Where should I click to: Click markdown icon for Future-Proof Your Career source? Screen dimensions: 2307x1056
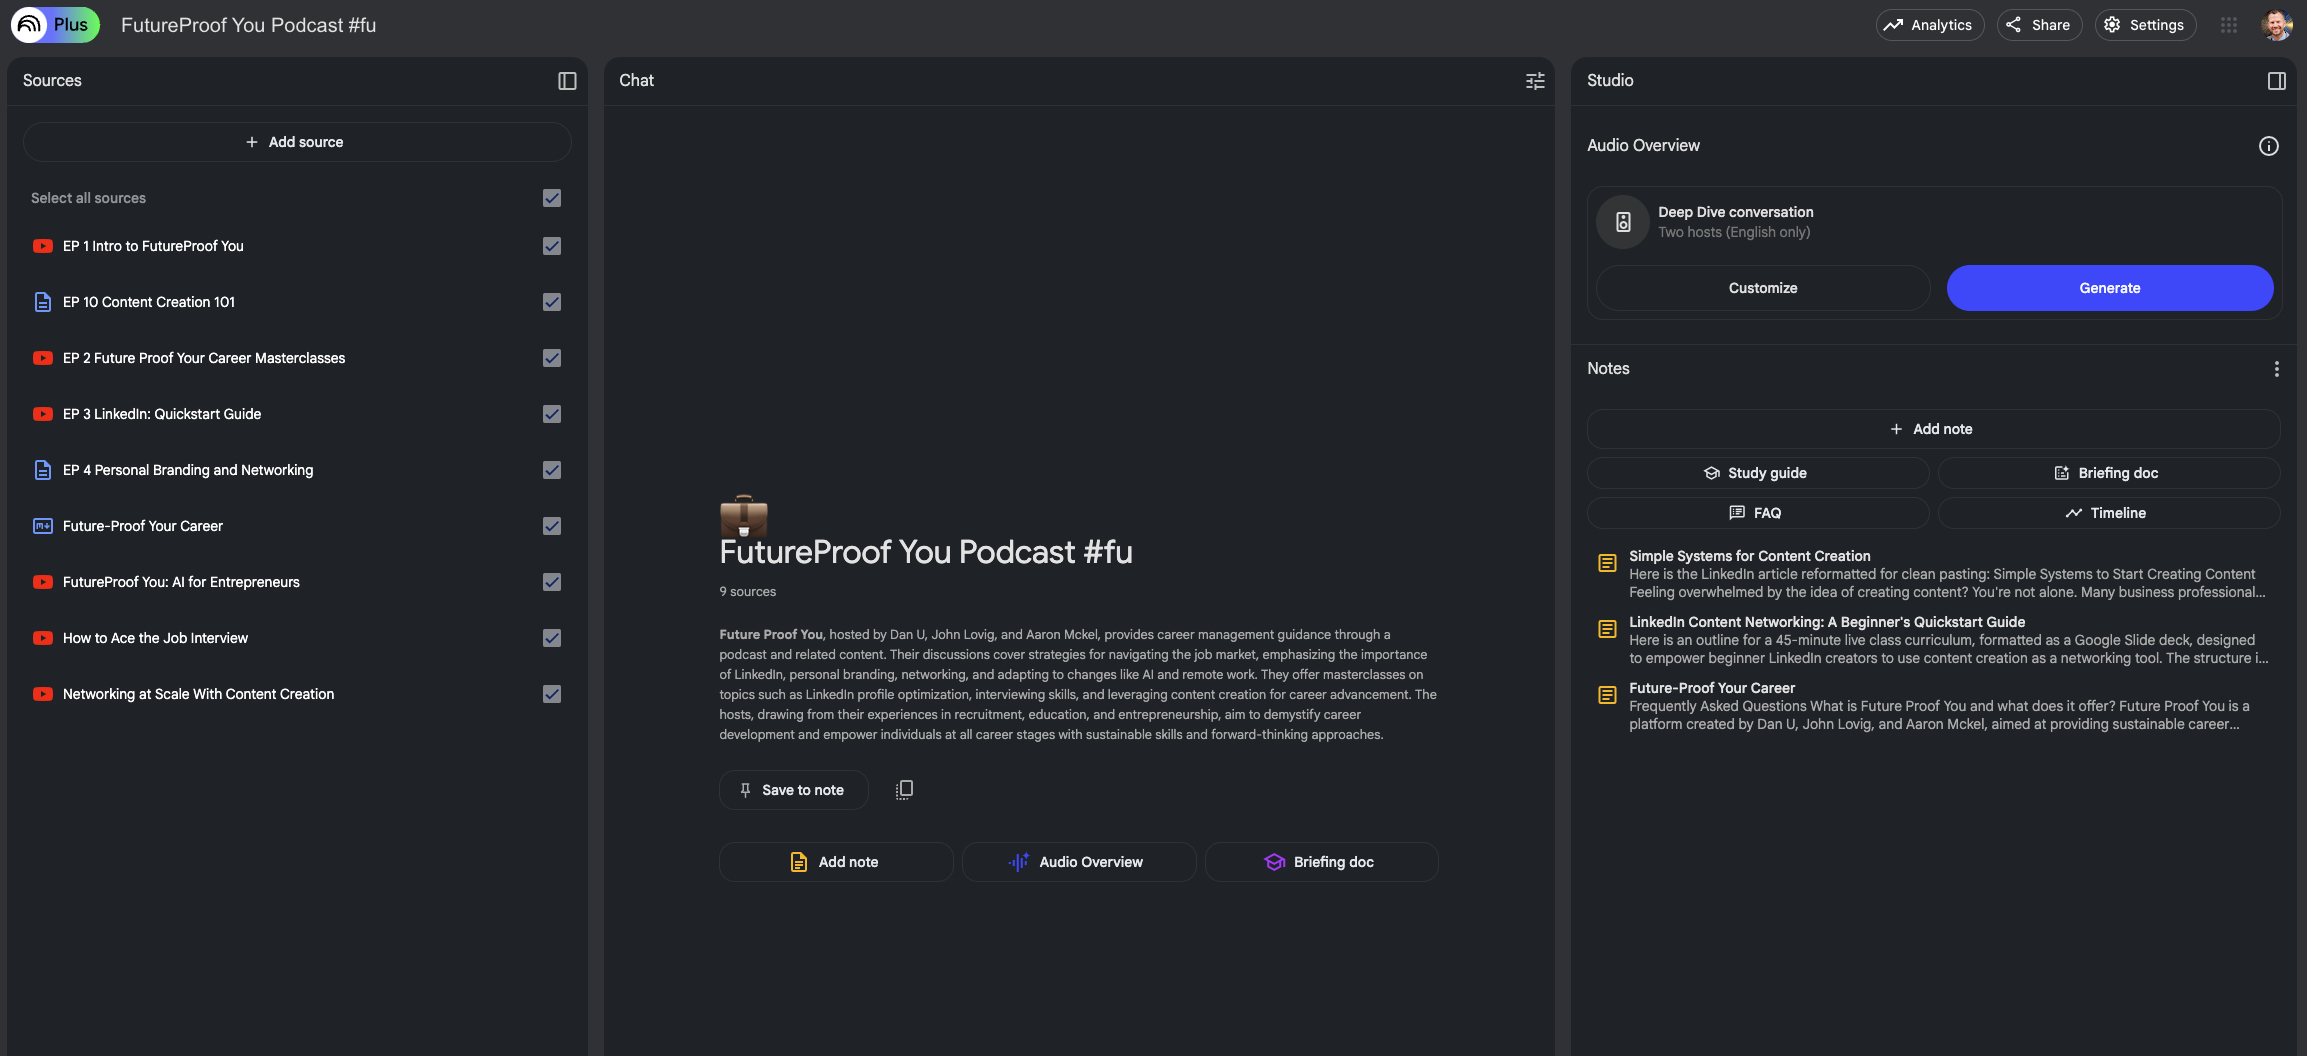click(43, 526)
